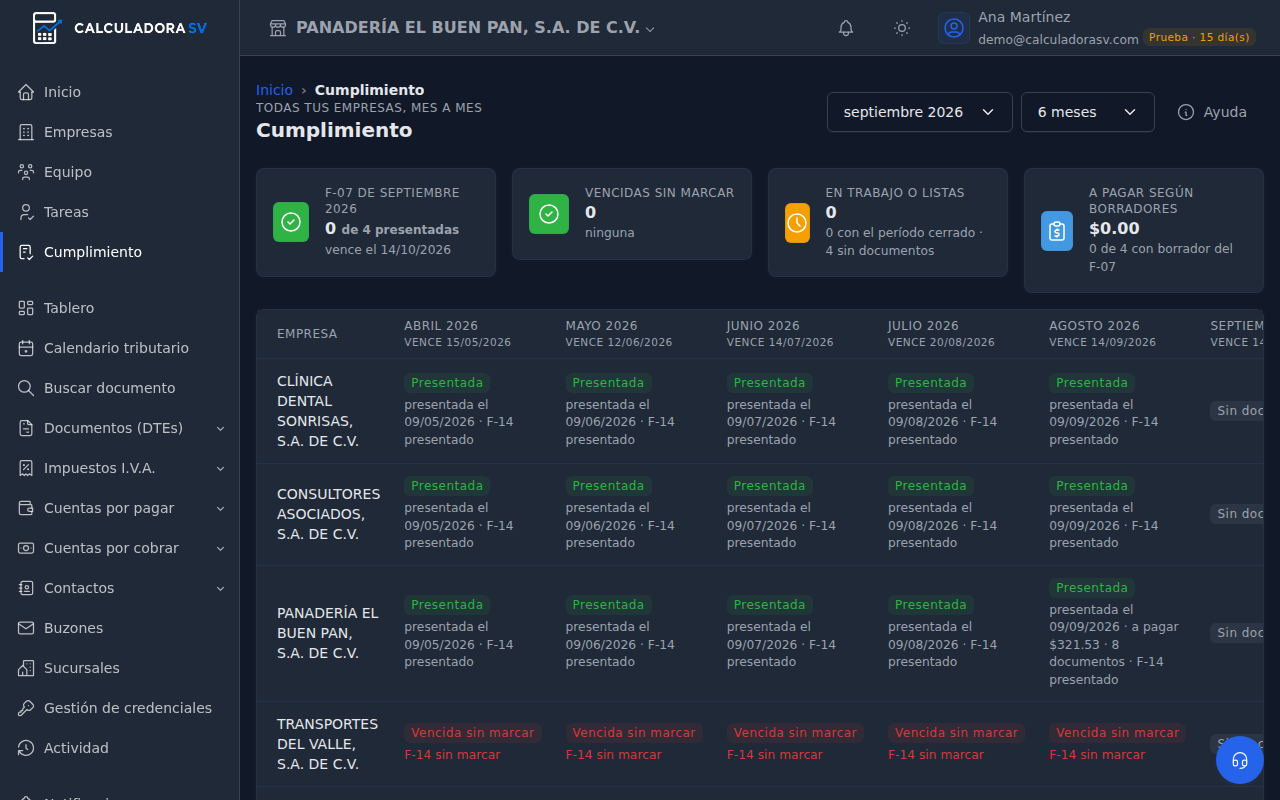Click the Sucursales branch icon
Viewport: 1280px width, 800px height.
26,668
